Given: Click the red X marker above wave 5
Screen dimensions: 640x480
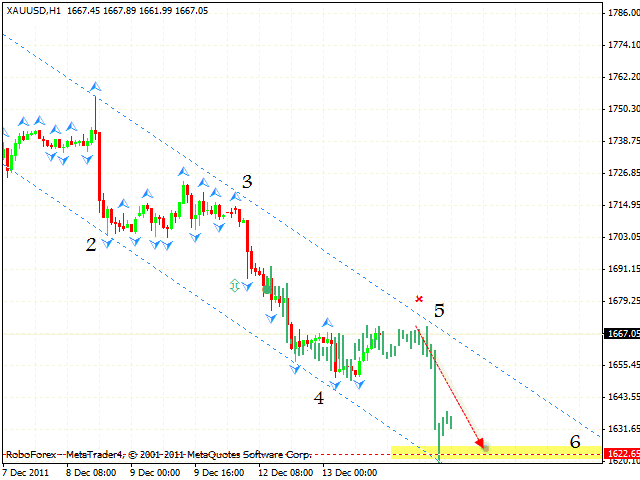Looking at the screenshot, I should (419, 299).
